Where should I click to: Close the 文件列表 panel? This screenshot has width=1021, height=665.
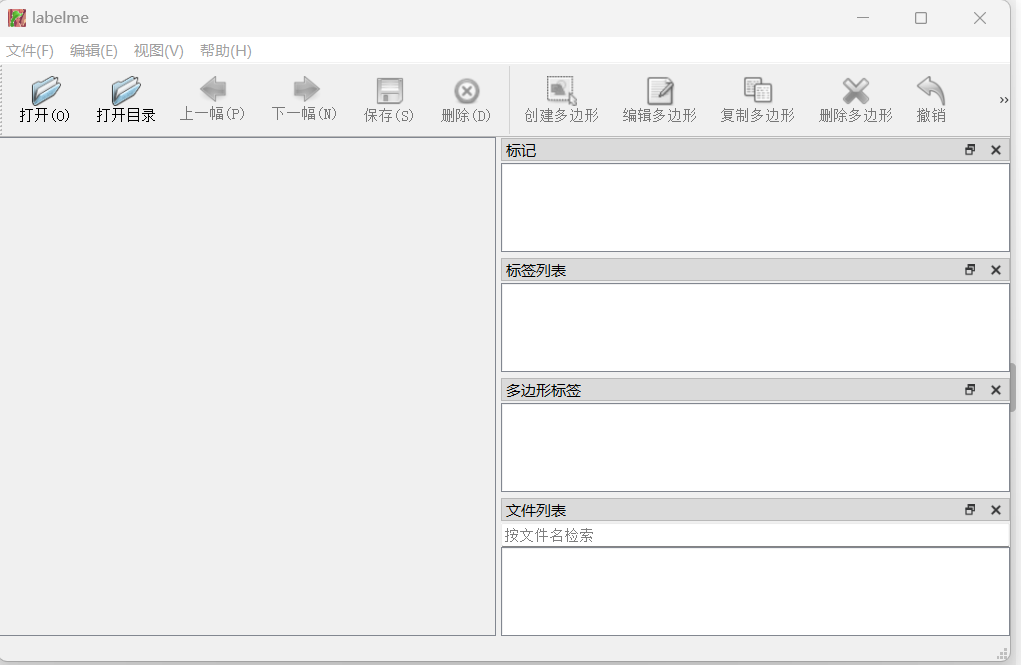click(x=996, y=509)
